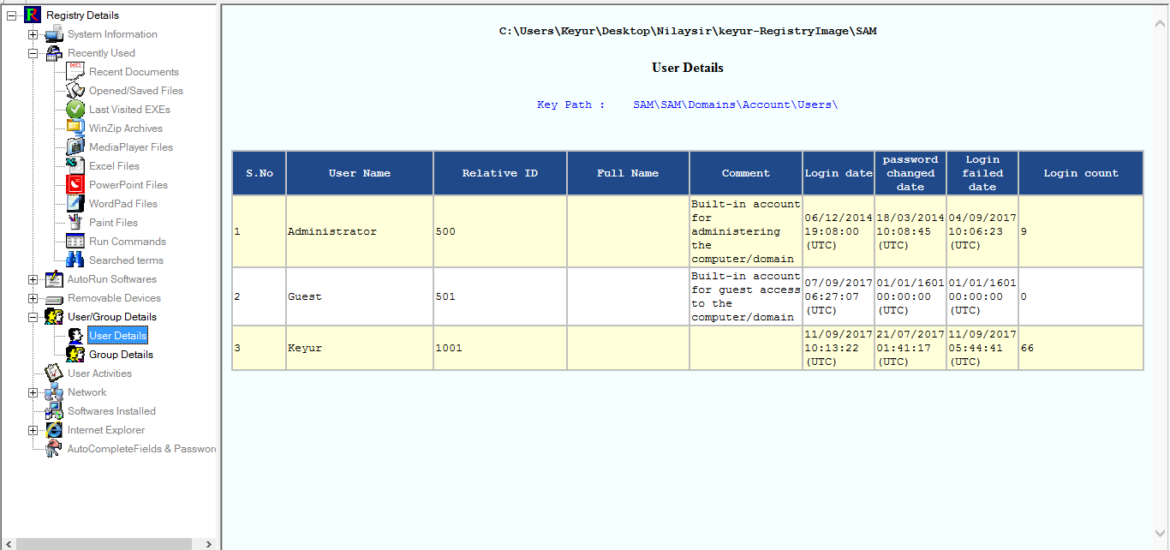Click the Group Details people icon
The width and height of the screenshot is (1170, 550).
click(x=76, y=354)
